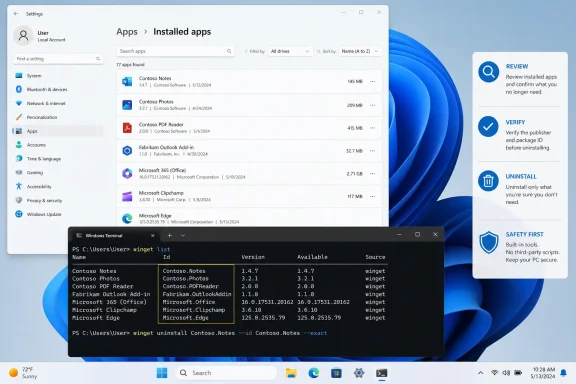576x384 pixels.
Task: Open the User account avatar in Settings
Action: point(23,36)
